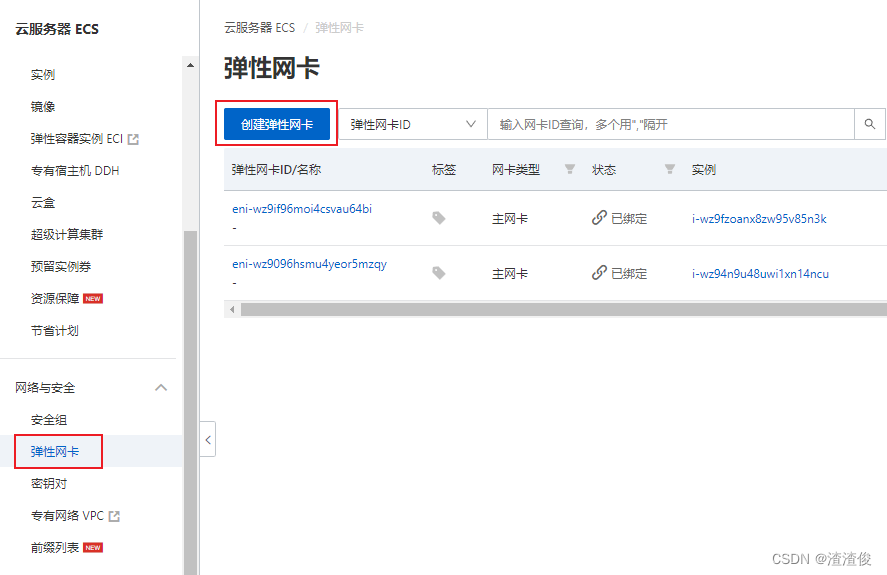Open 弹性容器实例 ECI sidebar item
Image resolution: width=887 pixels, height=575 pixels.
coord(77,139)
